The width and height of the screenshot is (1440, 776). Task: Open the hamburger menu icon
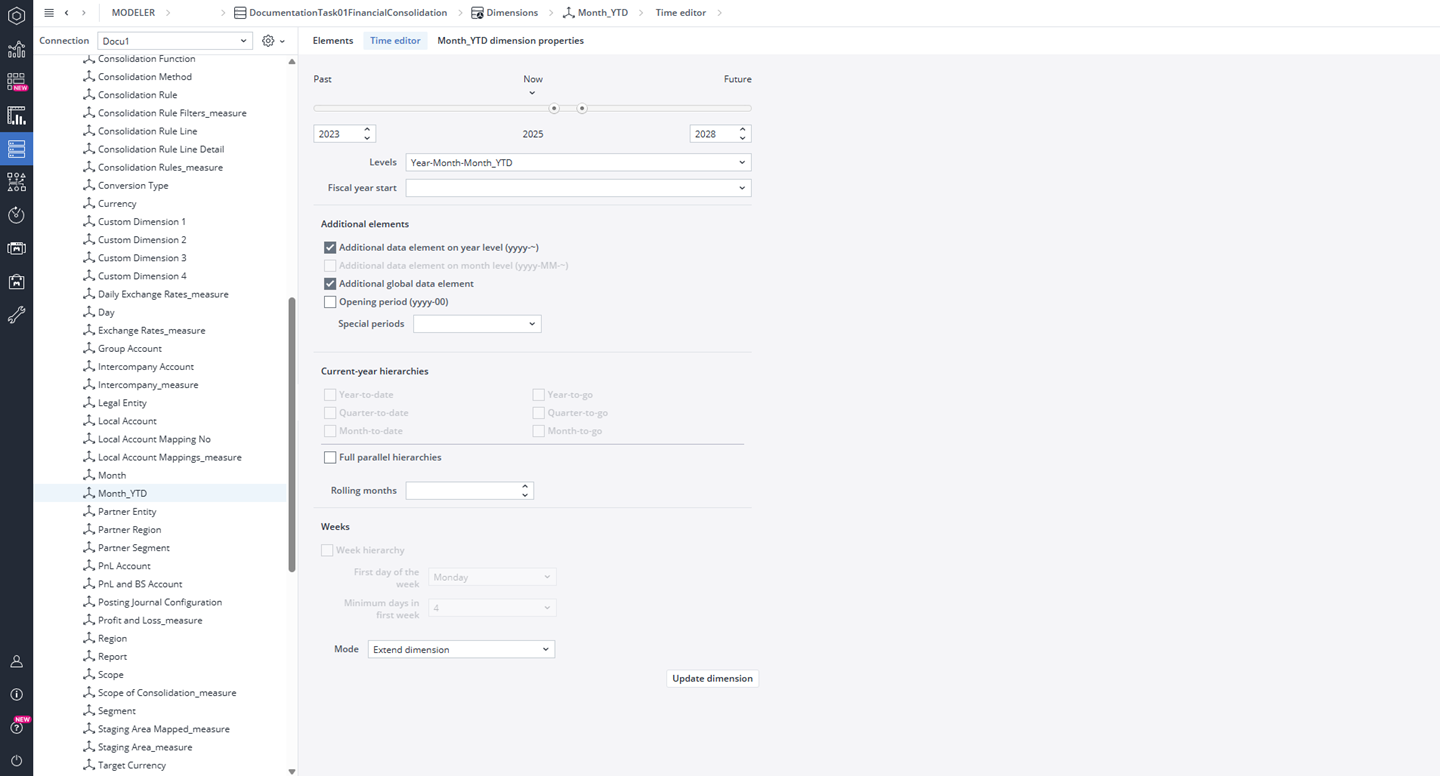tap(49, 13)
